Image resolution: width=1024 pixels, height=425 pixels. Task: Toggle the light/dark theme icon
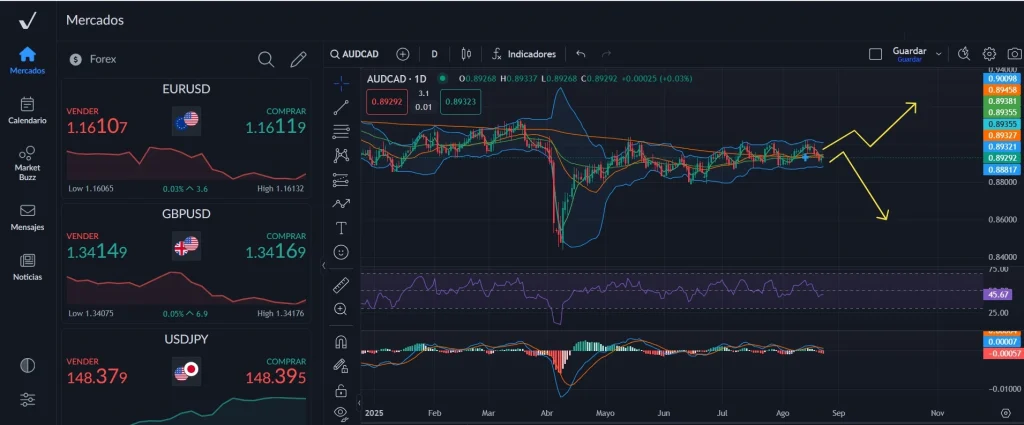[27, 366]
